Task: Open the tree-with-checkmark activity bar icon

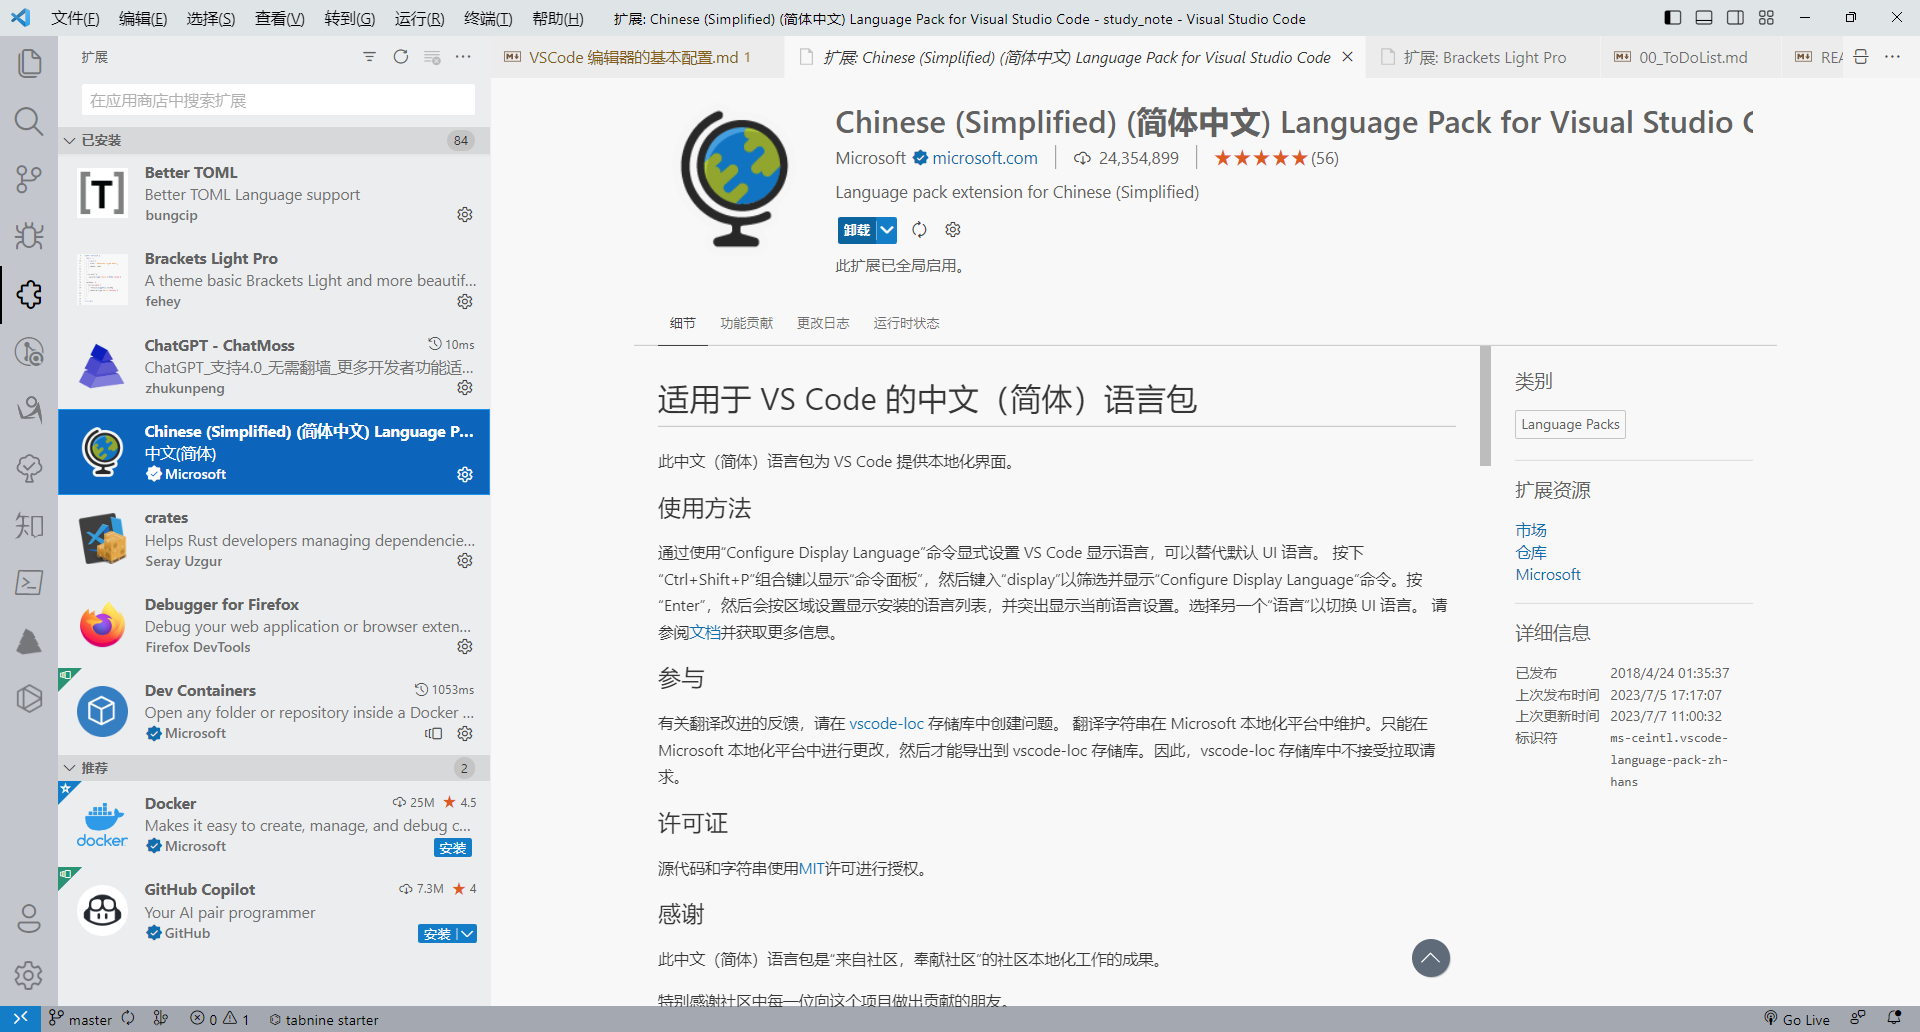Action: tap(29, 467)
